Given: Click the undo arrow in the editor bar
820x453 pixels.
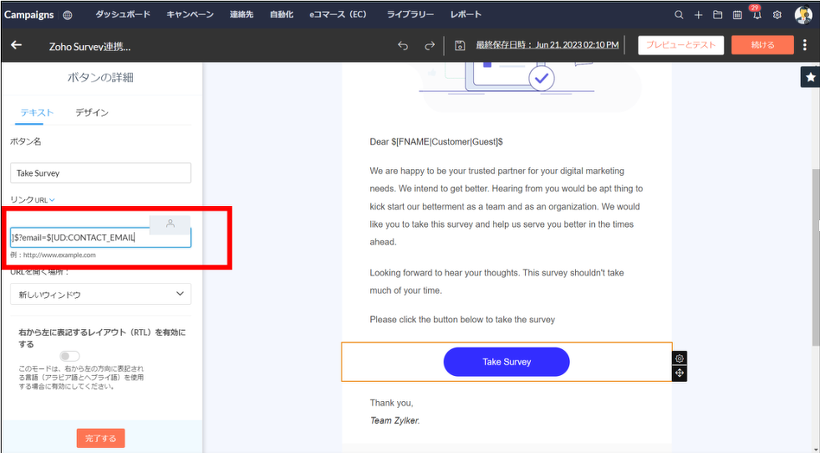Looking at the screenshot, I should click(403, 45).
